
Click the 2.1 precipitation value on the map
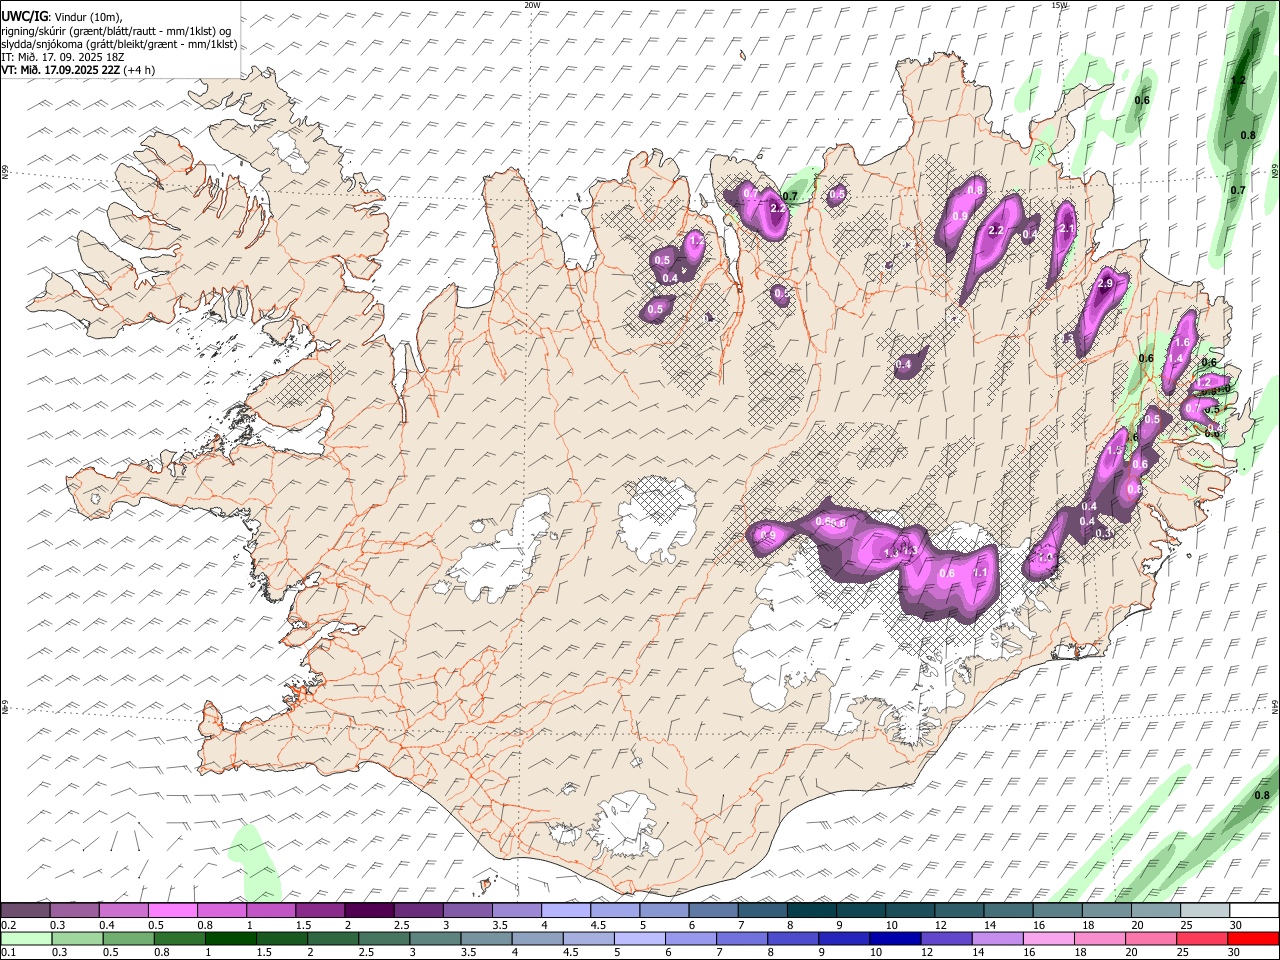(1066, 229)
